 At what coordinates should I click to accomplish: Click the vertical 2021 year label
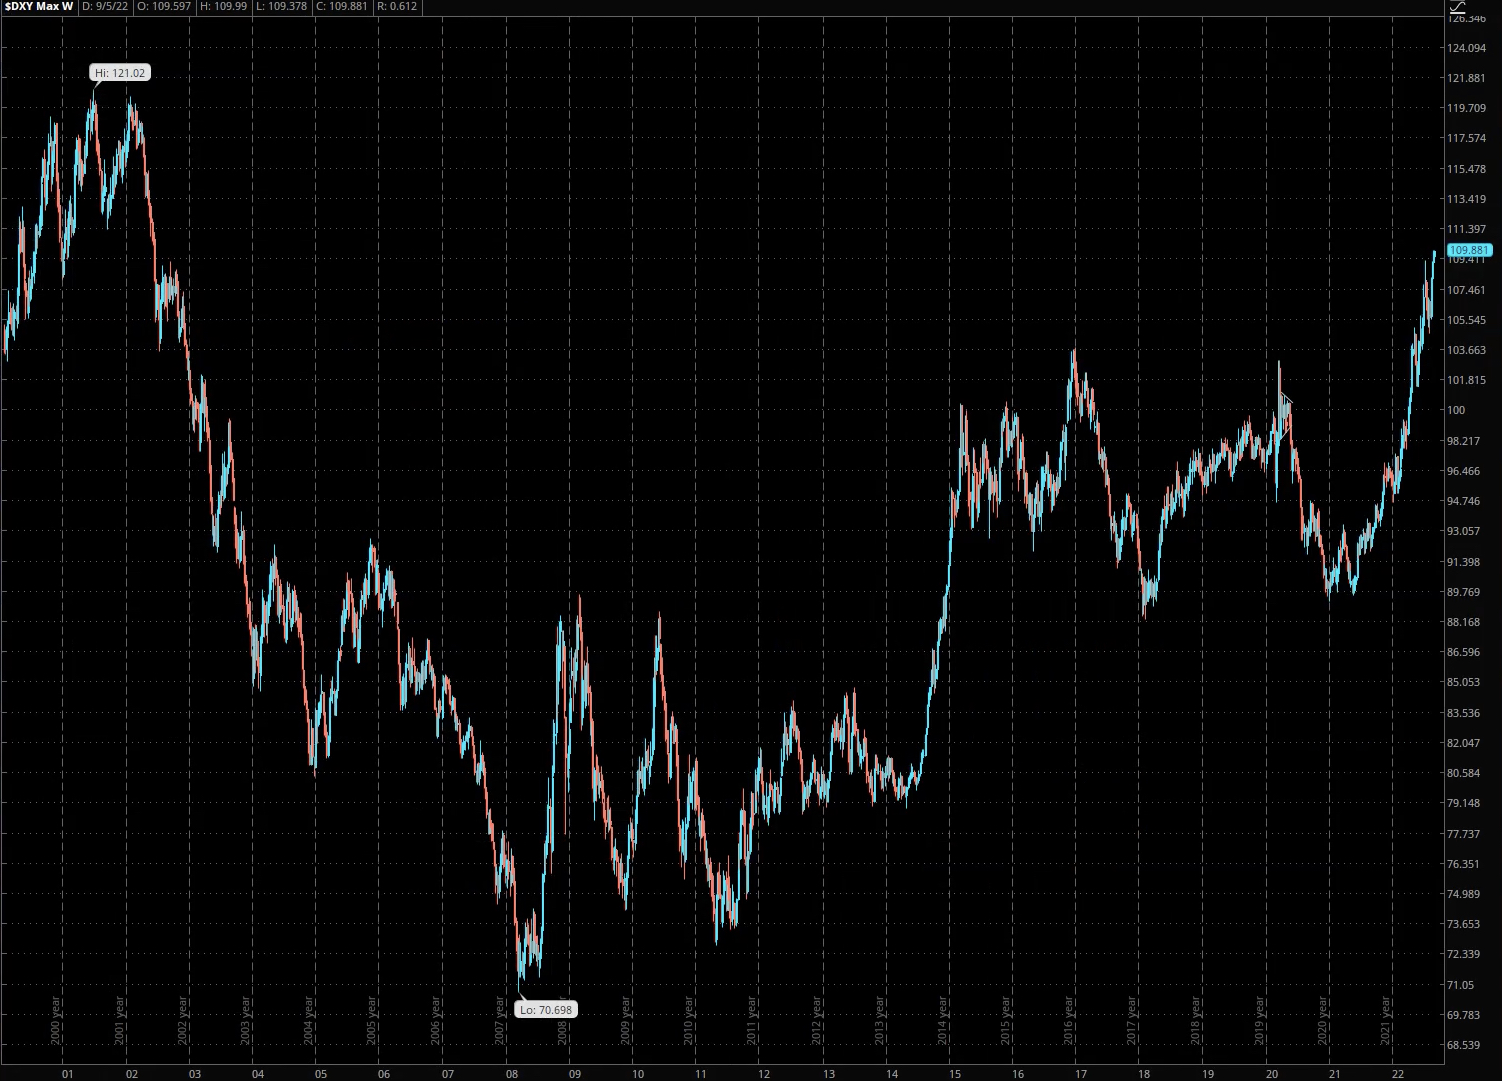point(1385,1020)
